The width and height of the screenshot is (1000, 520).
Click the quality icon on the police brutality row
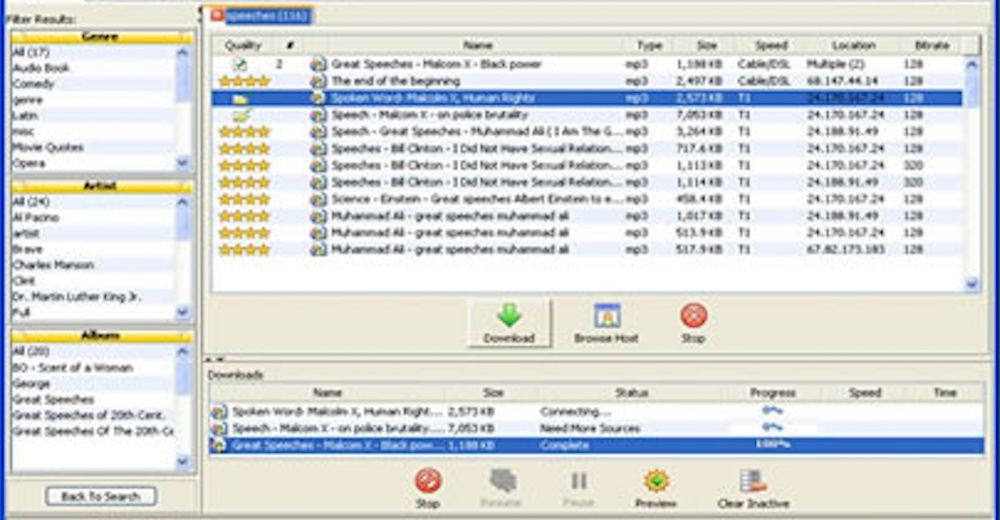coord(241,115)
